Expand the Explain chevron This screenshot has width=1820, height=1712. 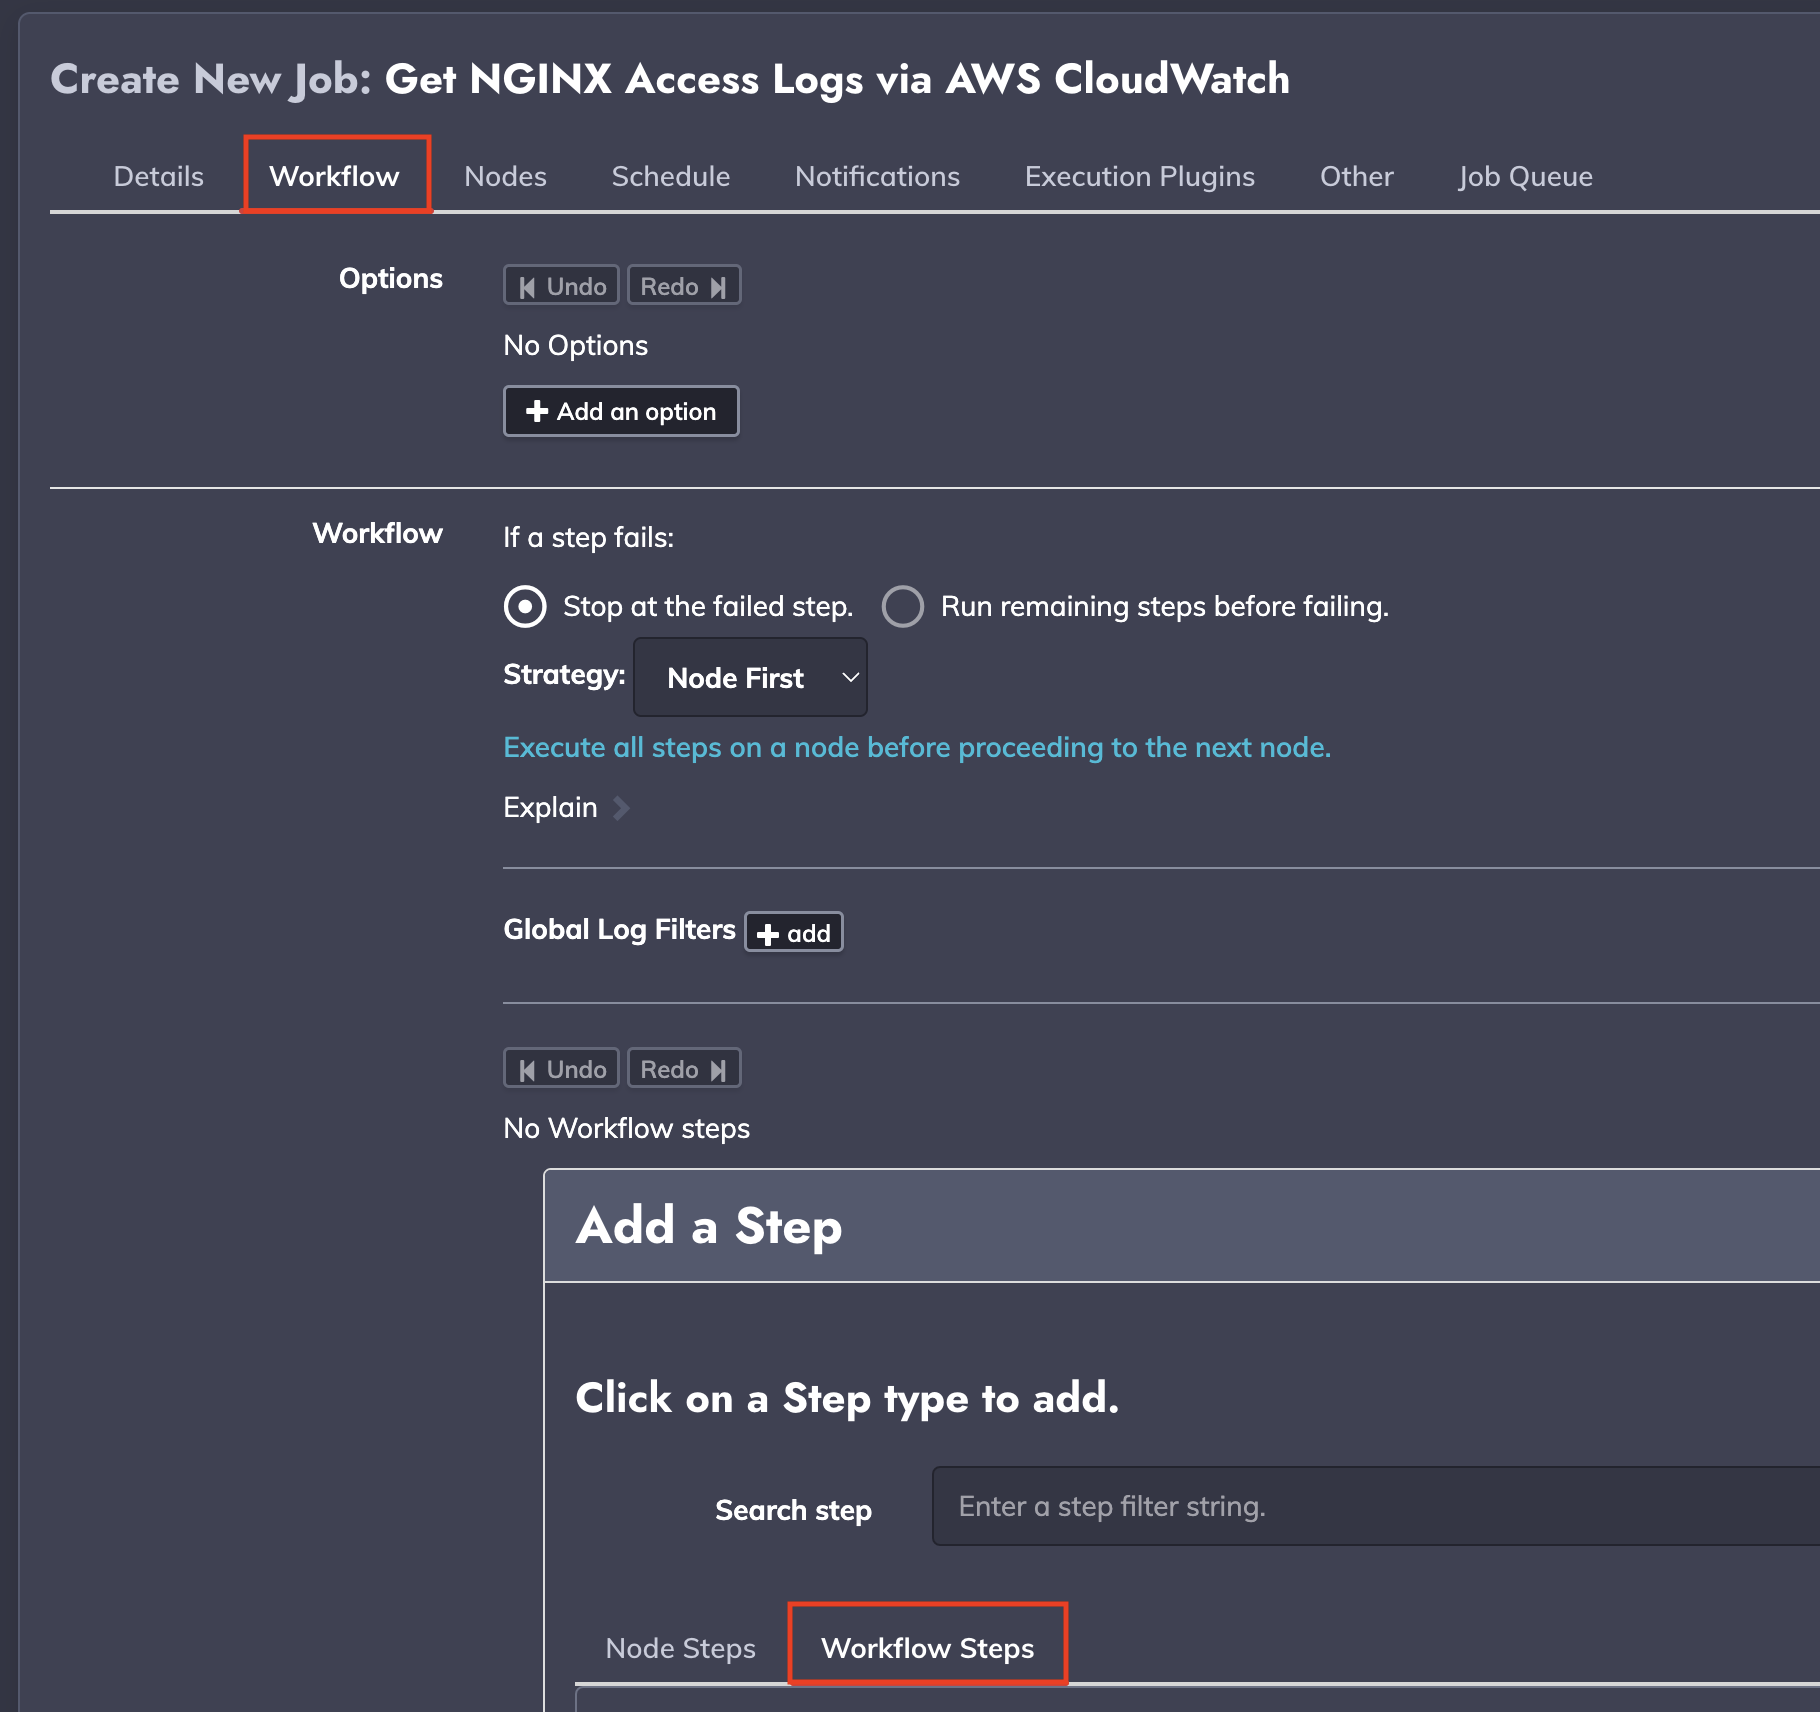(x=620, y=808)
